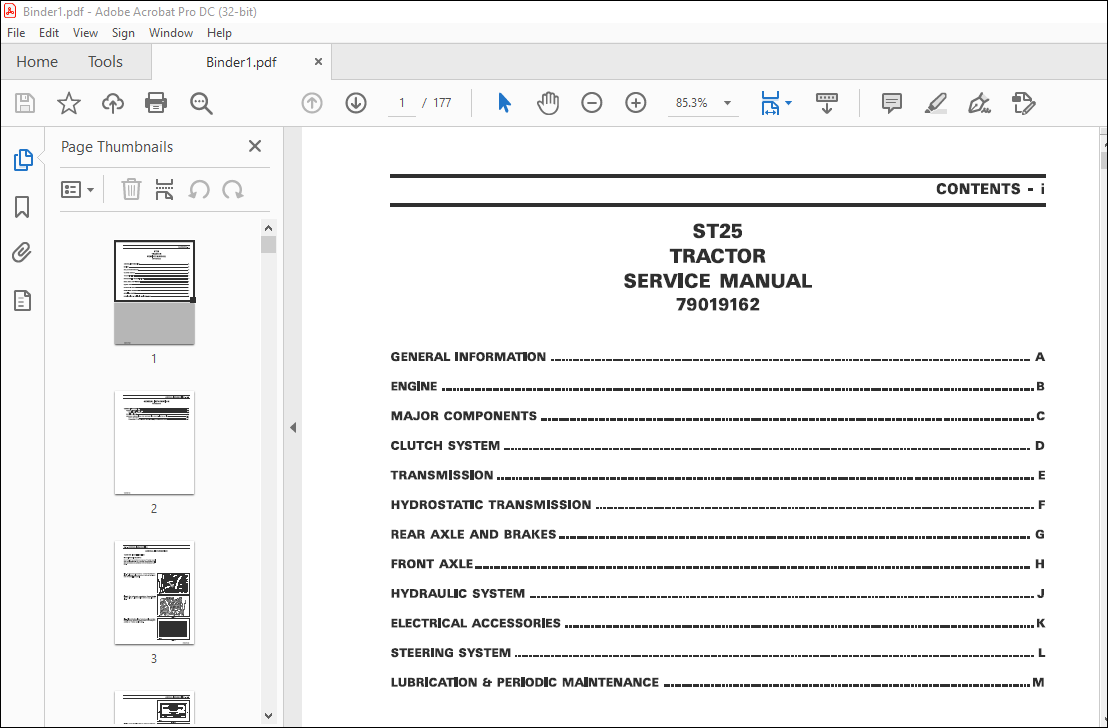Rotate page counterclockwise

(x=199, y=189)
